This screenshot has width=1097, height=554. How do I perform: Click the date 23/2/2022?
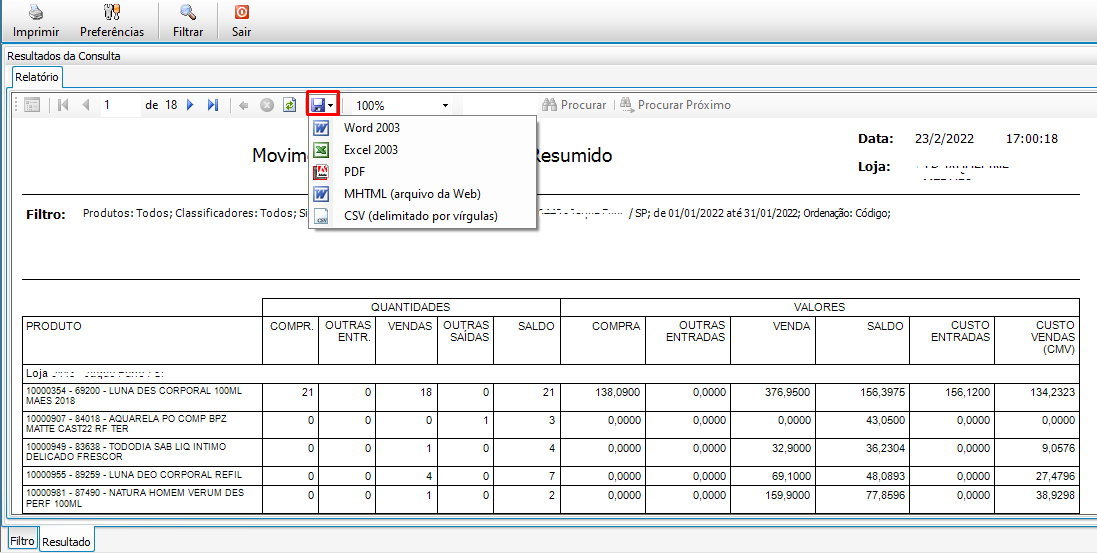coord(944,138)
